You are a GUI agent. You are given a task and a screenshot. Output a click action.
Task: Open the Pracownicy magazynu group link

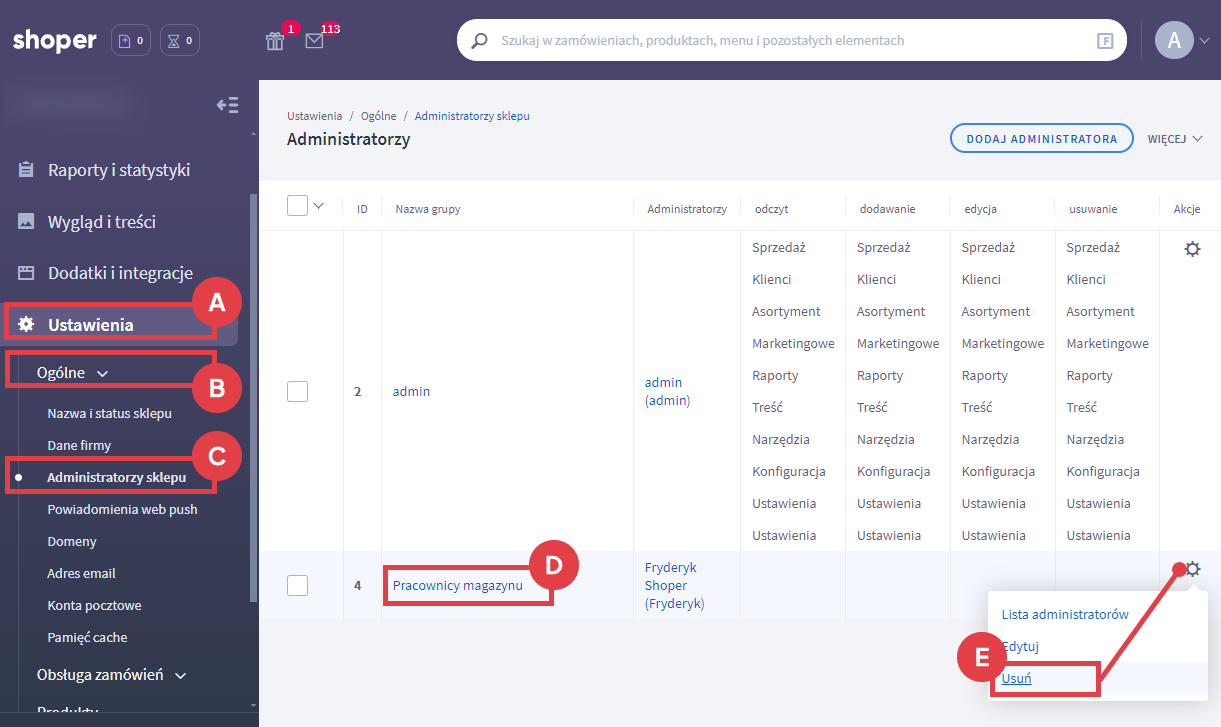pos(458,585)
